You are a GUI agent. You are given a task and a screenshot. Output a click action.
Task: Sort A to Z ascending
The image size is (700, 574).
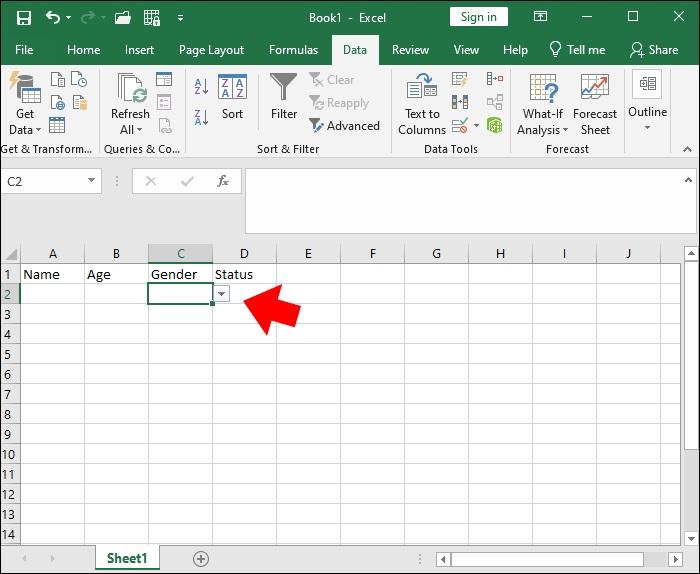[x=201, y=87]
